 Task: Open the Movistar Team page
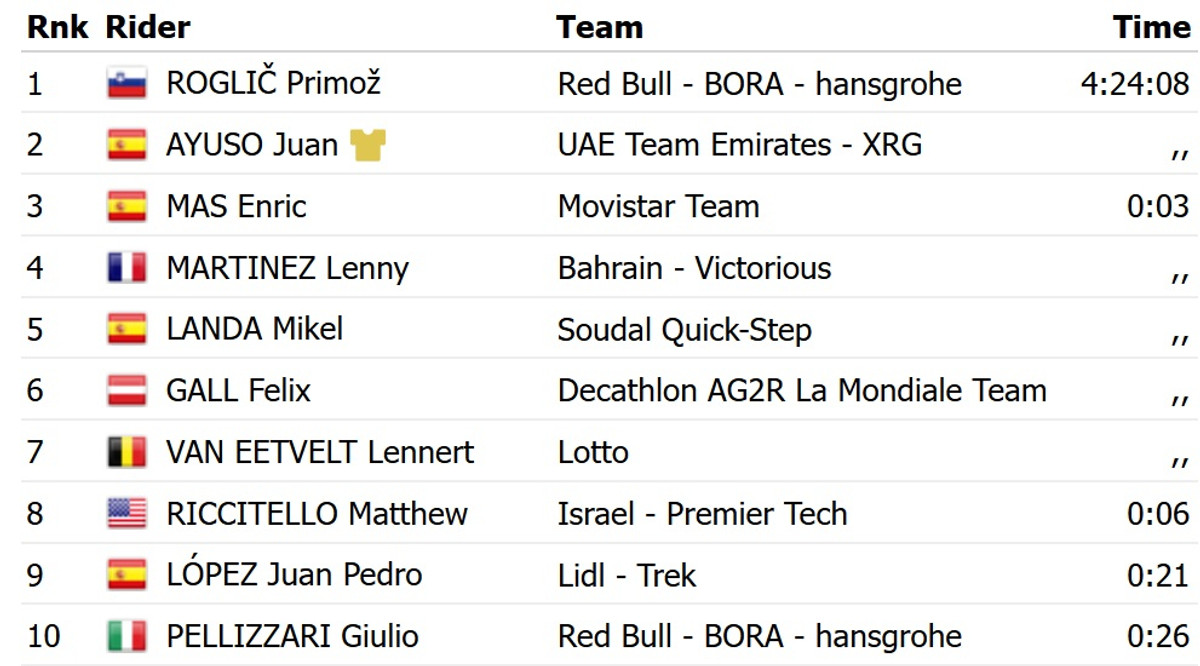658,207
